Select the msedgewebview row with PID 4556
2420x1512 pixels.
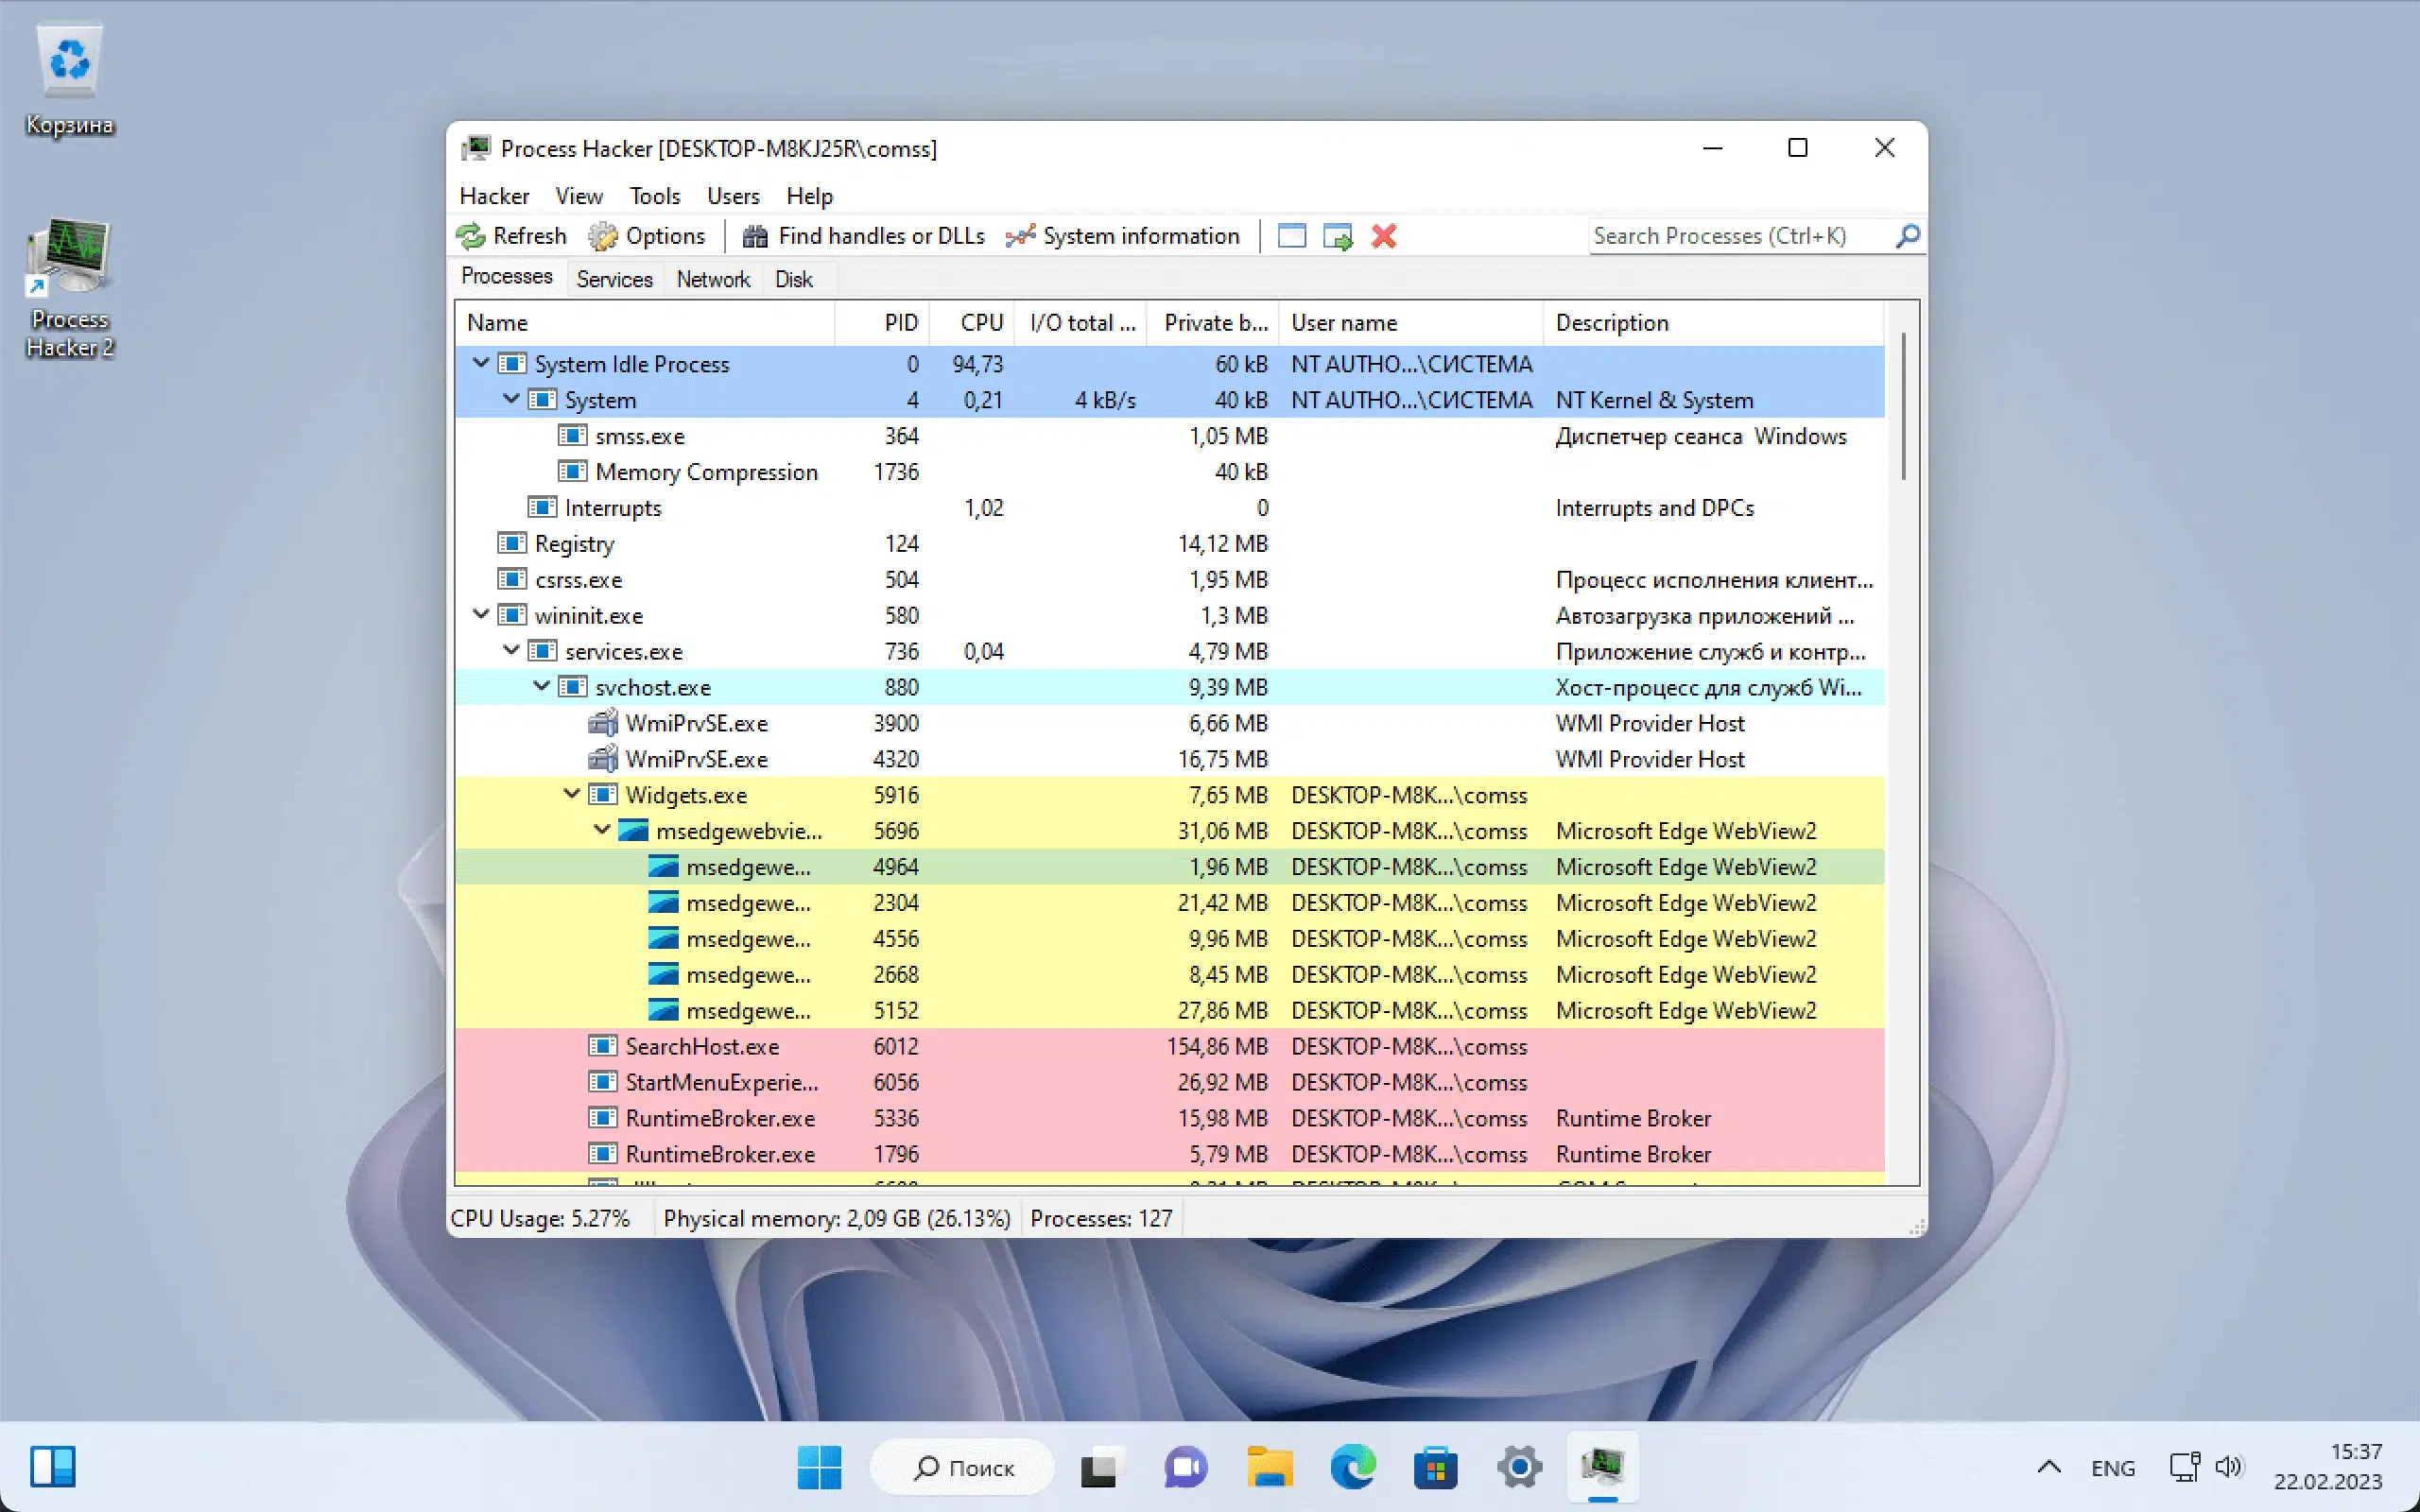click(x=1170, y=939)
